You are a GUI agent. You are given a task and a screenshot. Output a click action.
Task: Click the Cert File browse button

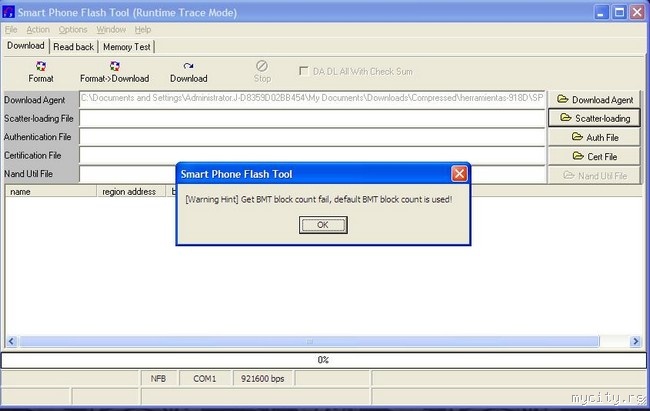(x=594, y=156)
